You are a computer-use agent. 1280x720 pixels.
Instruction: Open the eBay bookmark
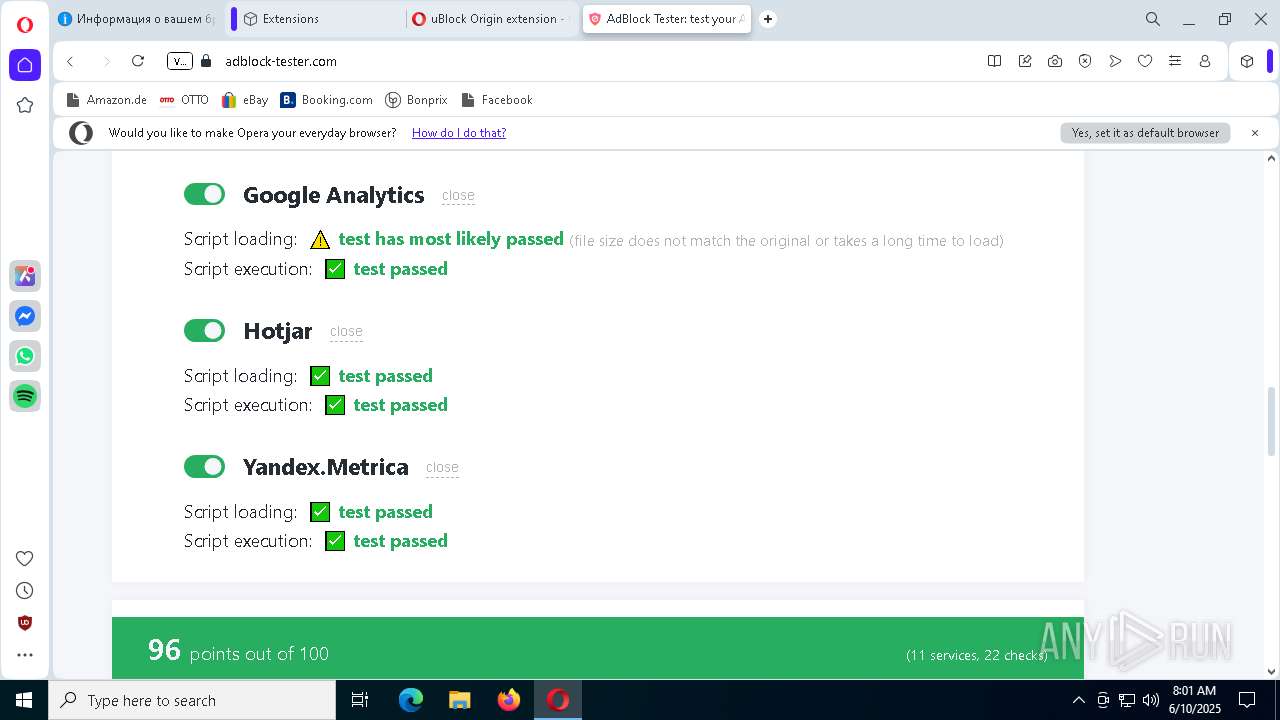245,100
